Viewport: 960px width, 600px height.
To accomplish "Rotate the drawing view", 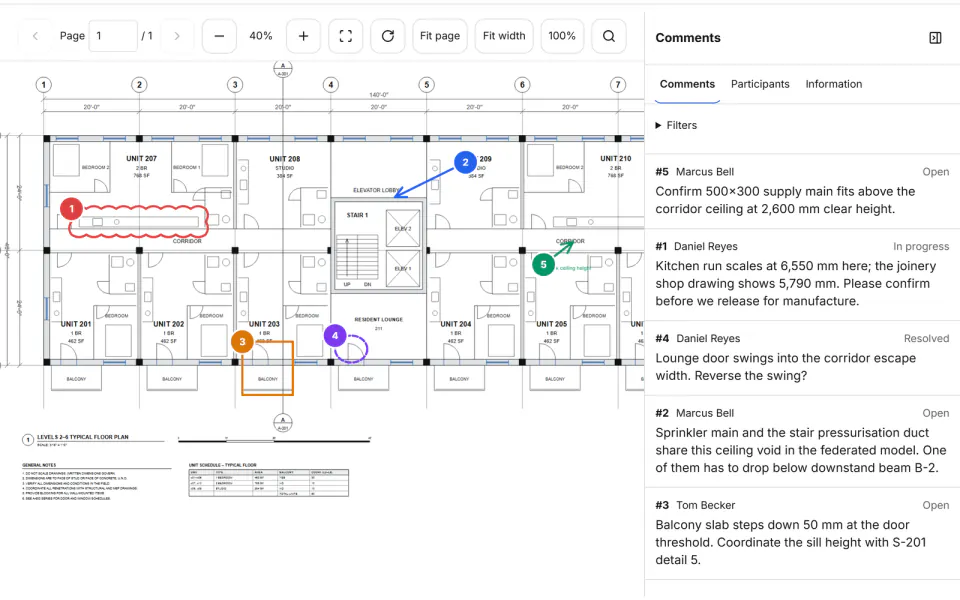I will coord(388,36).
